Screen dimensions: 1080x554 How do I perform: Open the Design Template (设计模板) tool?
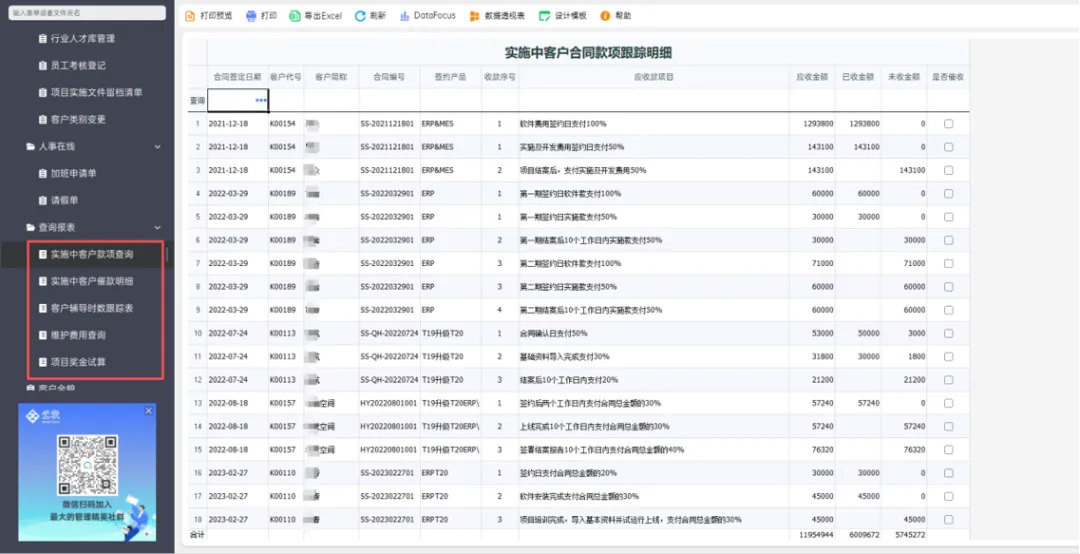(x=563, y=16)
